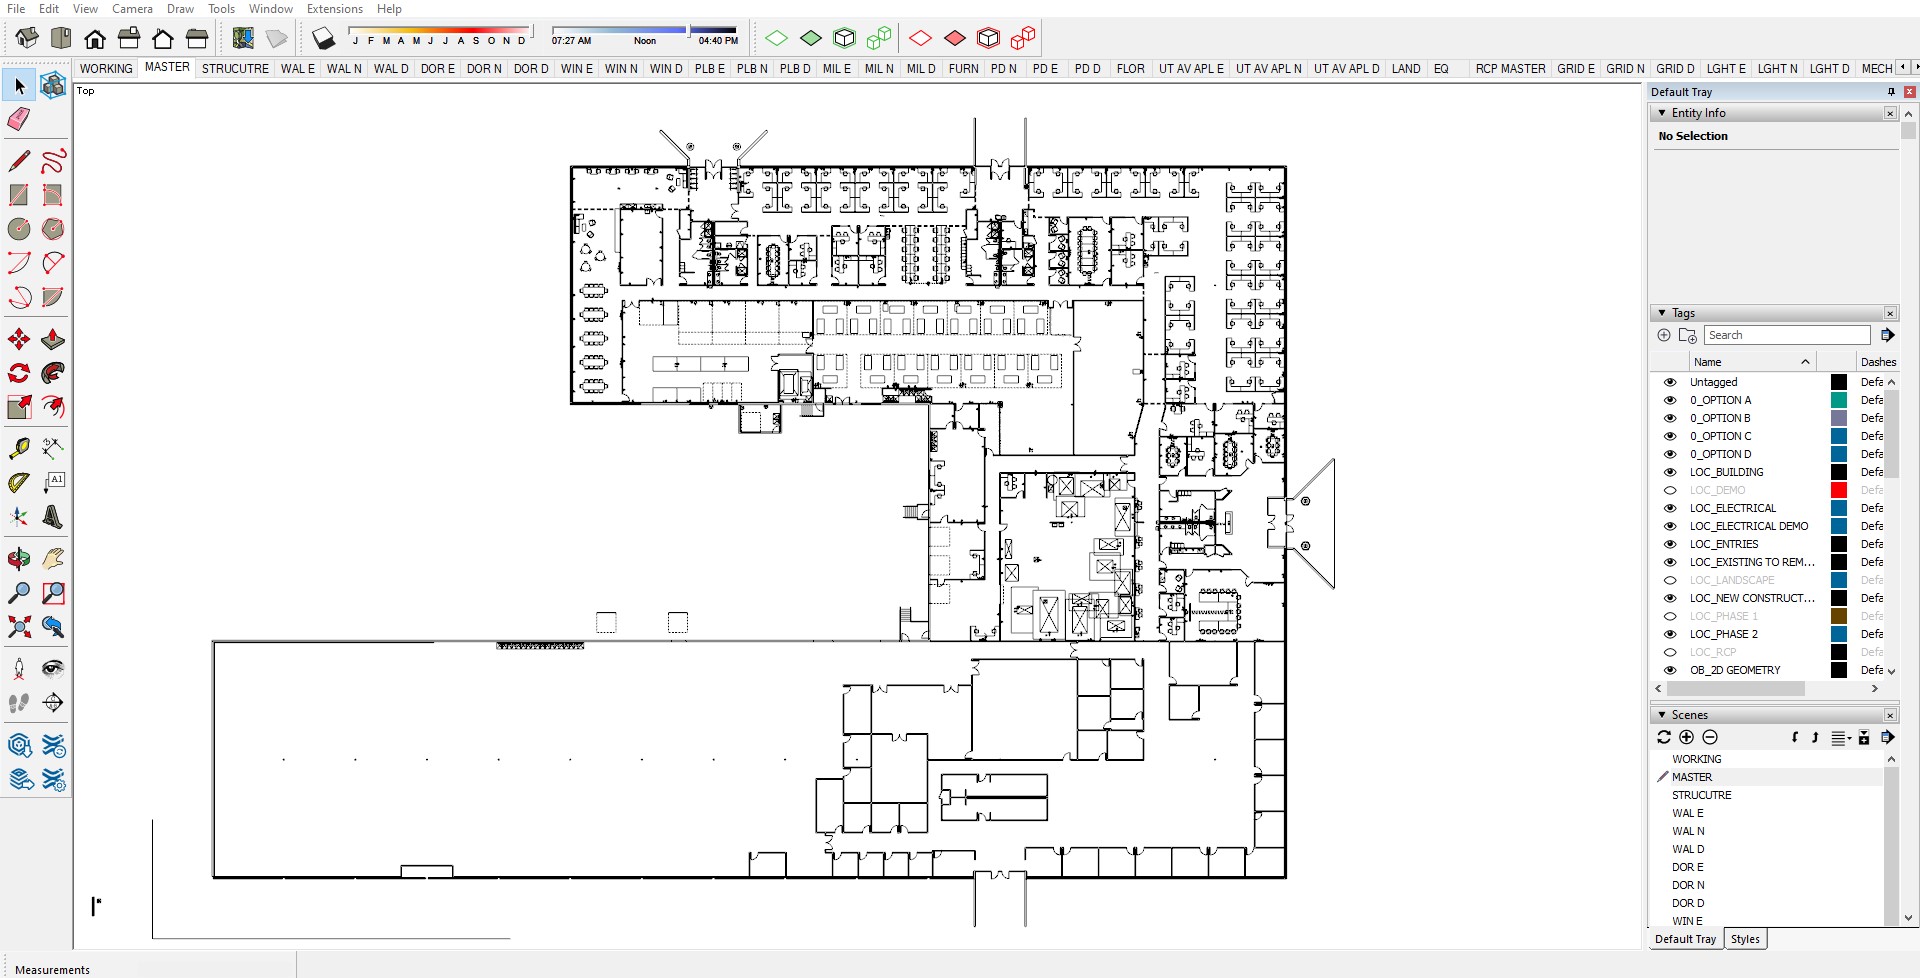Screen dimensions: 1920x978
Task: Select the Eraser tool
Action: tap(18, 120)
